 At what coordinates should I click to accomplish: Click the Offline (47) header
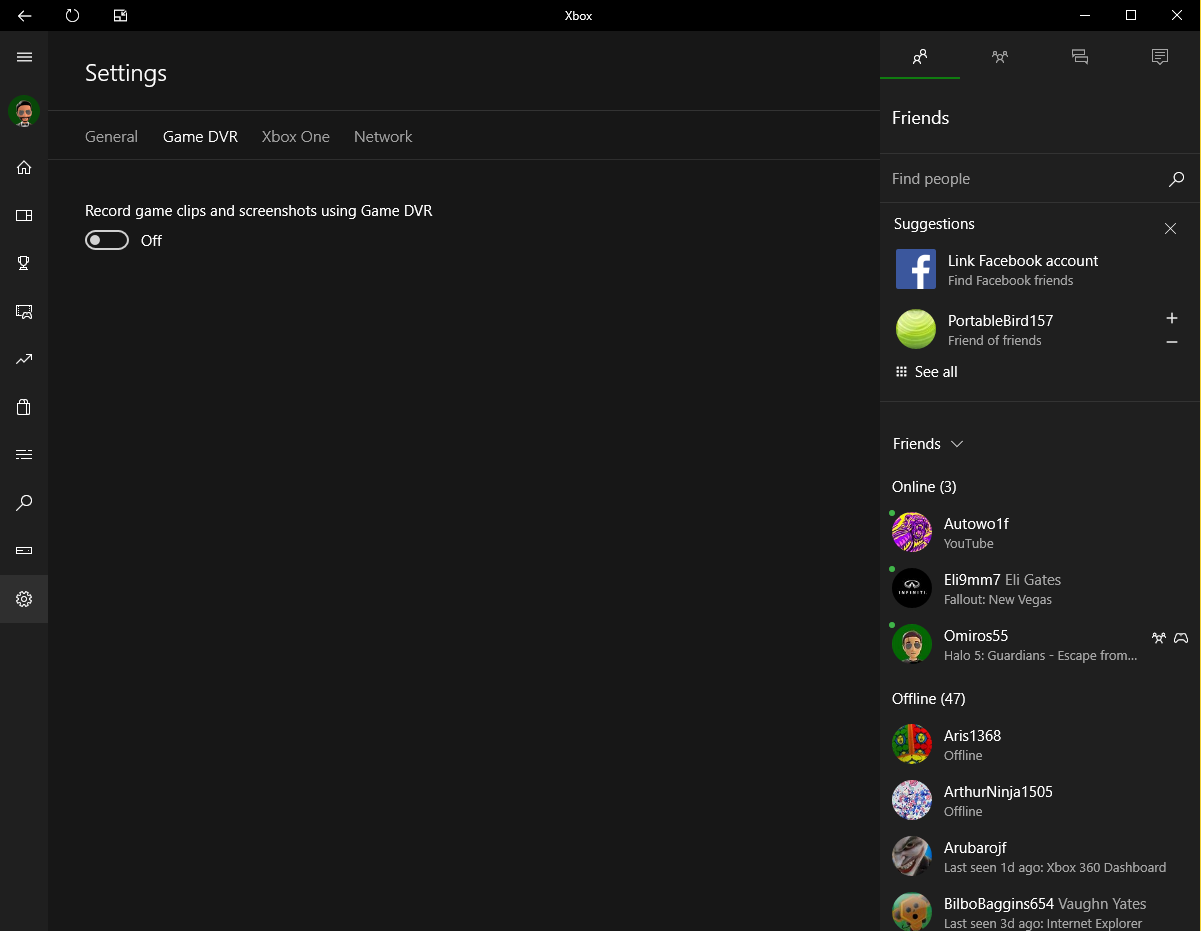point(928,699)
